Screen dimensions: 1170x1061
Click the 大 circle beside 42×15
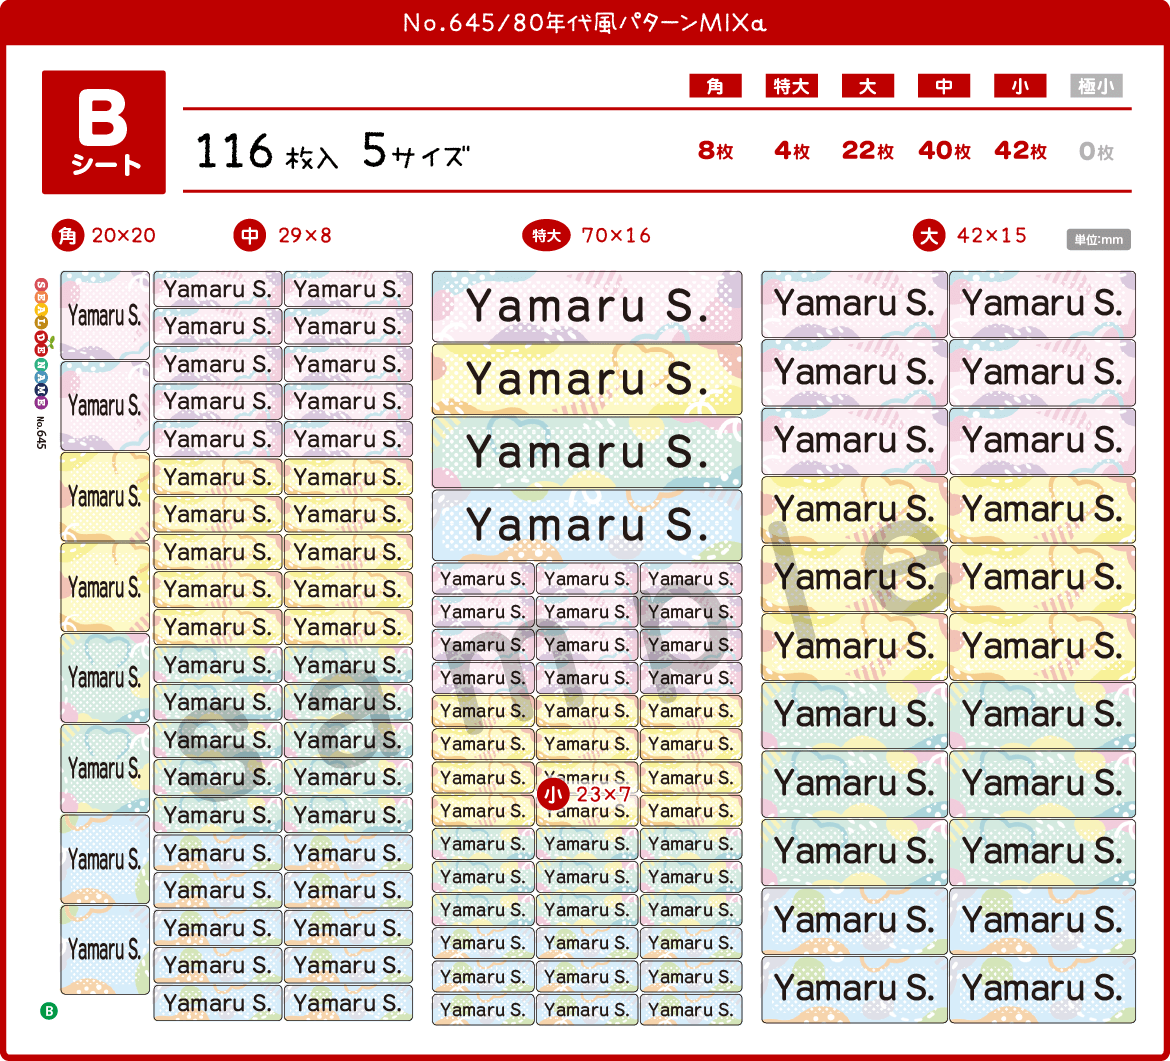tap(929, 236)
